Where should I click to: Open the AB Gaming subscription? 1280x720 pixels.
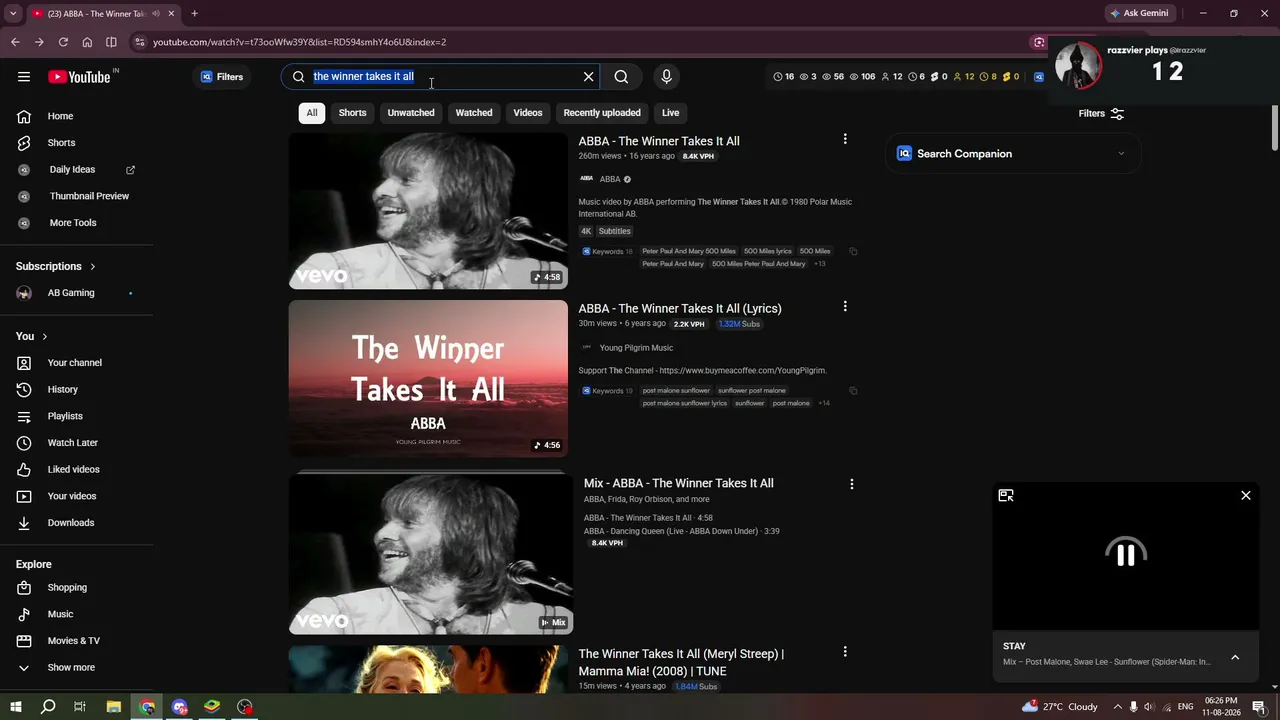[78, 293]
